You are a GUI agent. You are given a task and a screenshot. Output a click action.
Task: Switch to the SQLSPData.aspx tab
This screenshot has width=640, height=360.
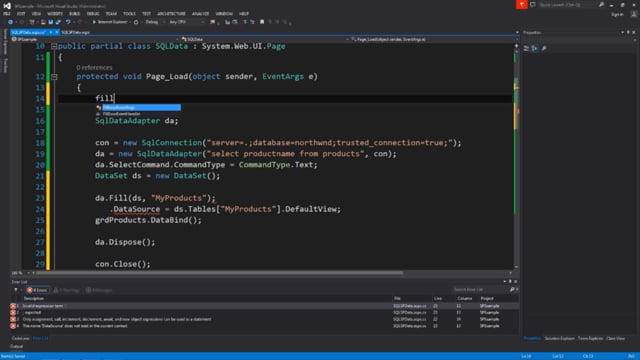(76, 32)
